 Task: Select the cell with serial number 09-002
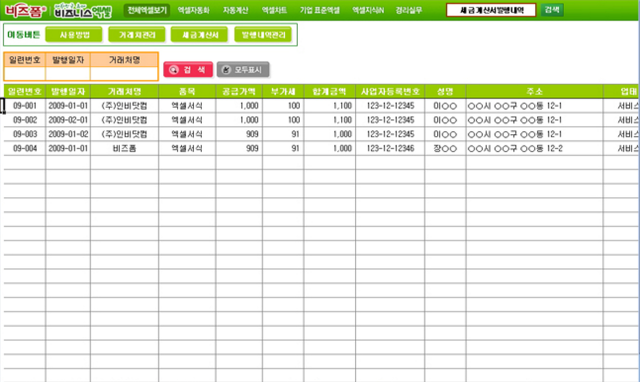[25, 120]
